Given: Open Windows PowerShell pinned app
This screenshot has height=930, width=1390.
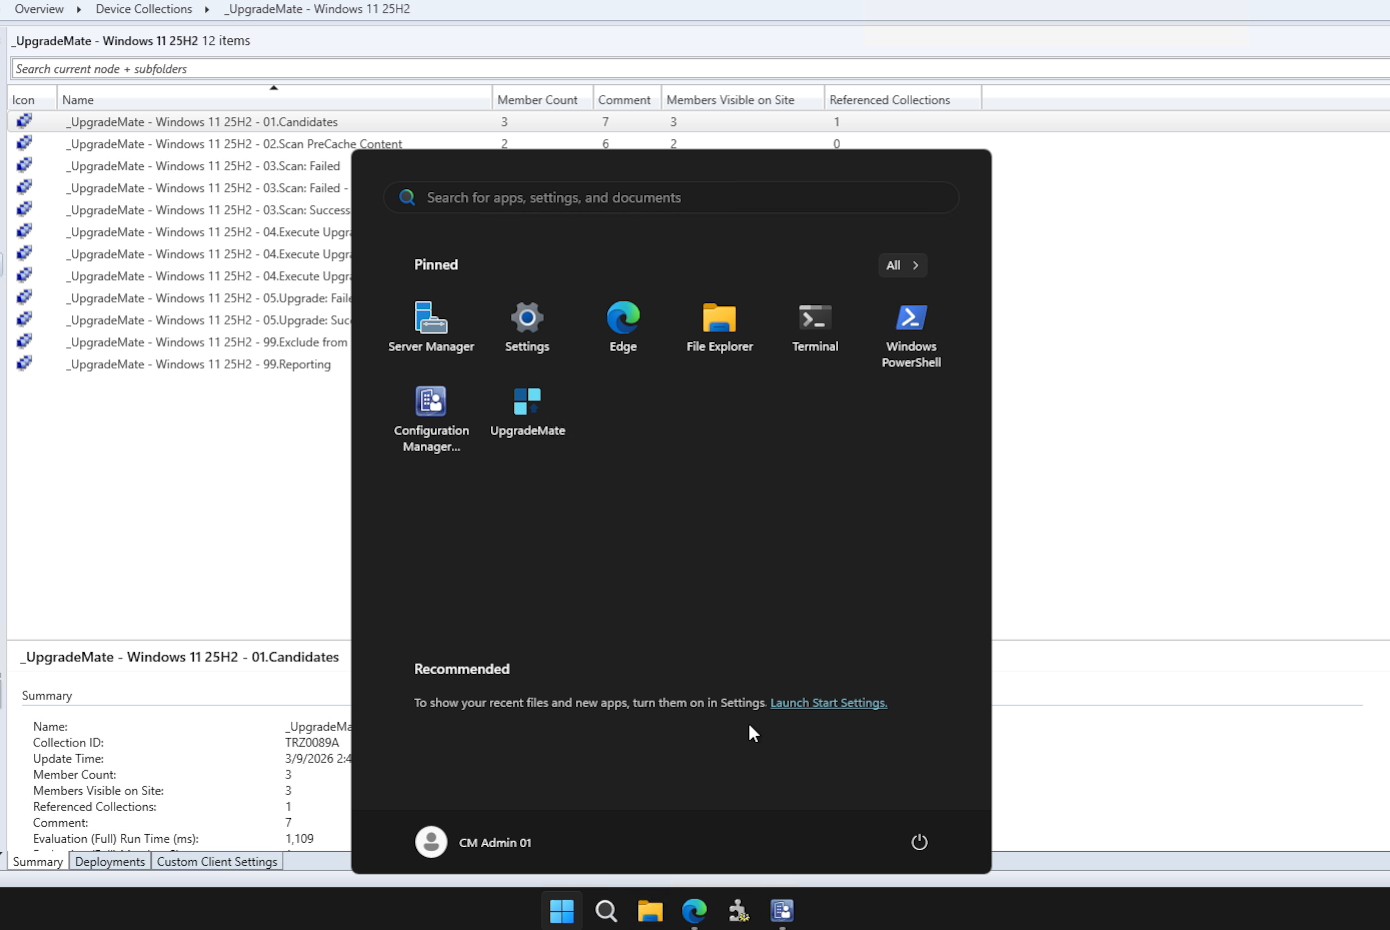Looking at the screenshot, I should click(x=911, y=335).
